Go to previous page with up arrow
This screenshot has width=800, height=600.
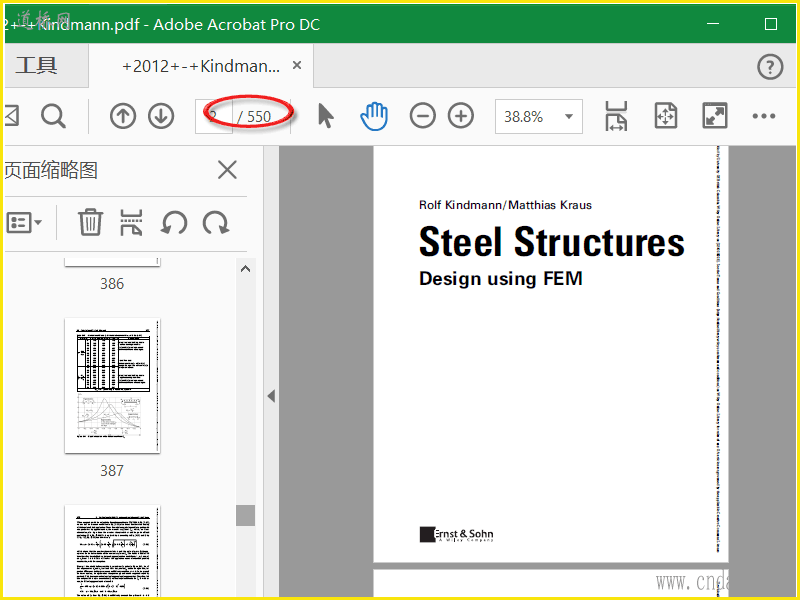pyautogui.click(x=122, y=116)
